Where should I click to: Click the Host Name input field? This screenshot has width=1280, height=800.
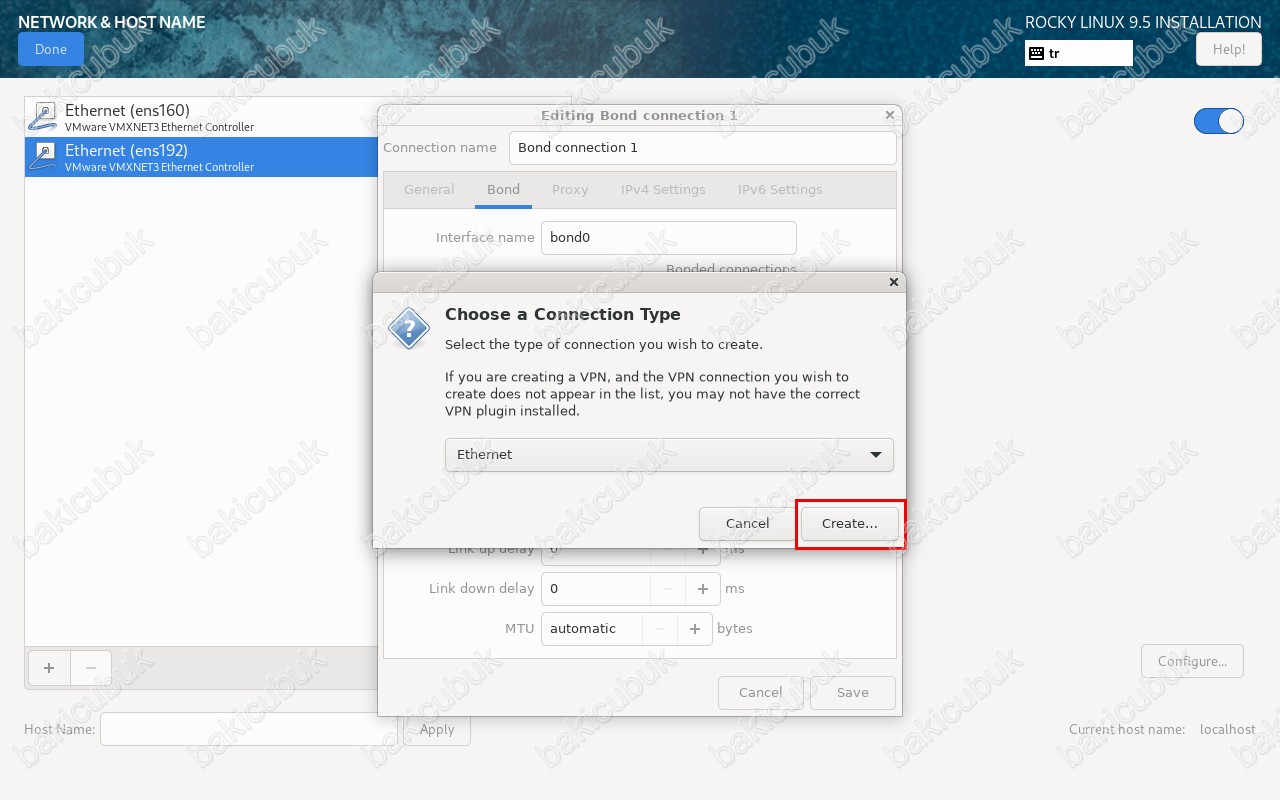(x=248, y=729)
